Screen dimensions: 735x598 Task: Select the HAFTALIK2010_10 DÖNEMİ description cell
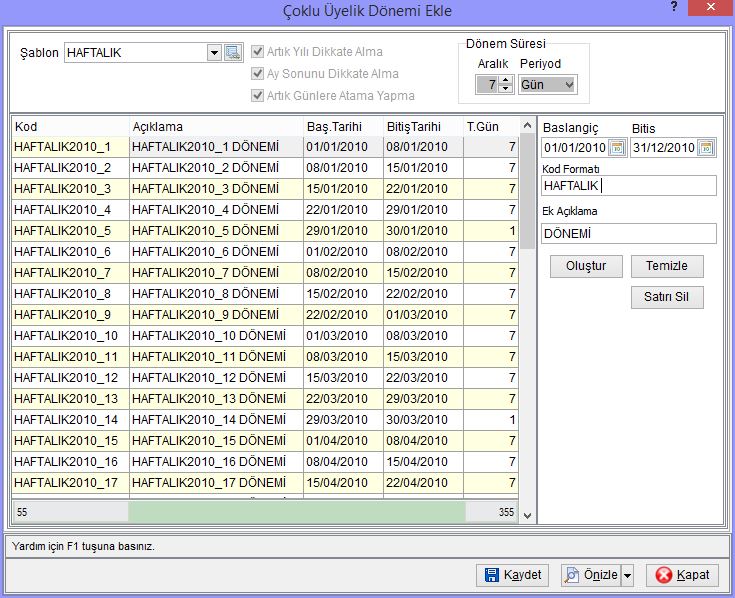coord(217,336)
